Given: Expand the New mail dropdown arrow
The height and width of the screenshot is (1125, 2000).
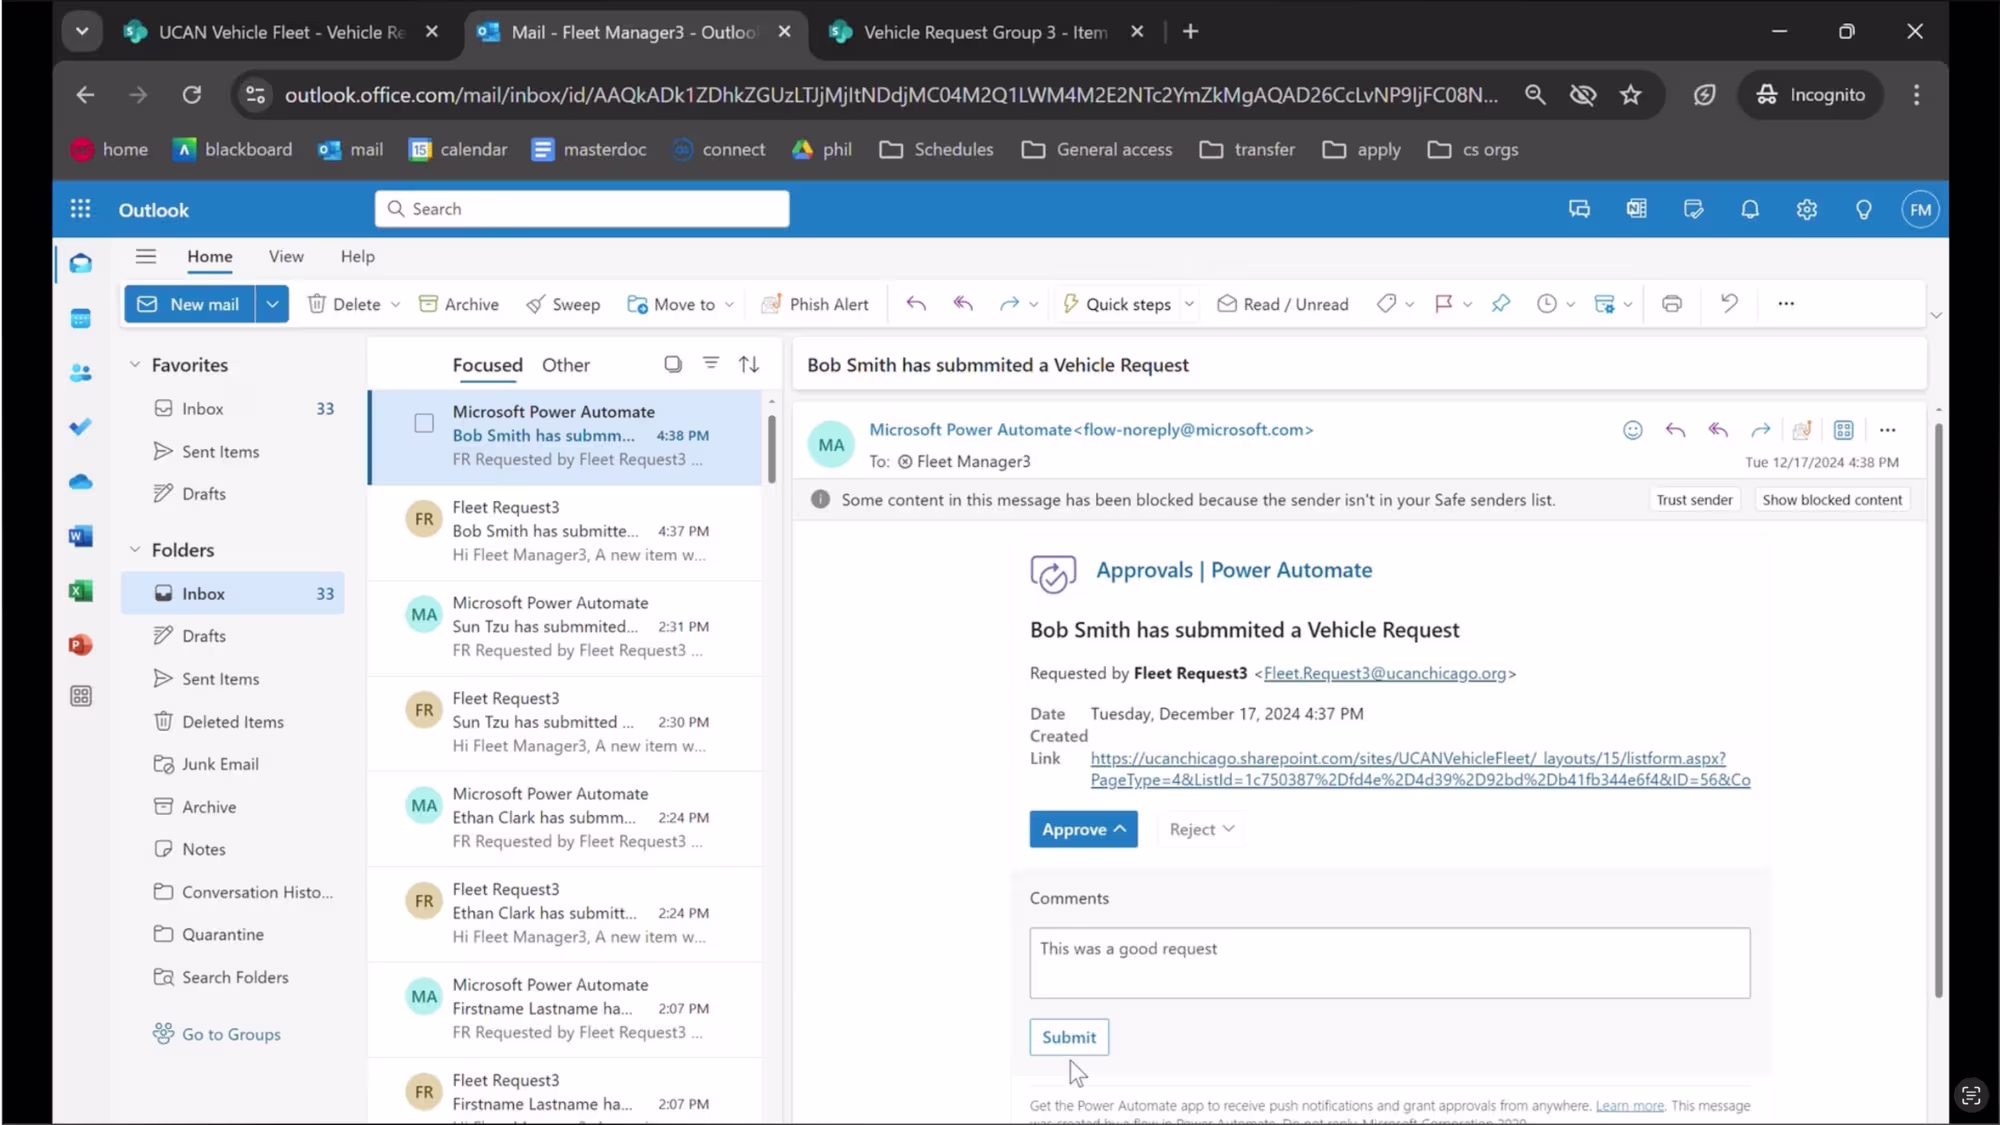Looking at the screenshot, I should [x=272, y=304].
